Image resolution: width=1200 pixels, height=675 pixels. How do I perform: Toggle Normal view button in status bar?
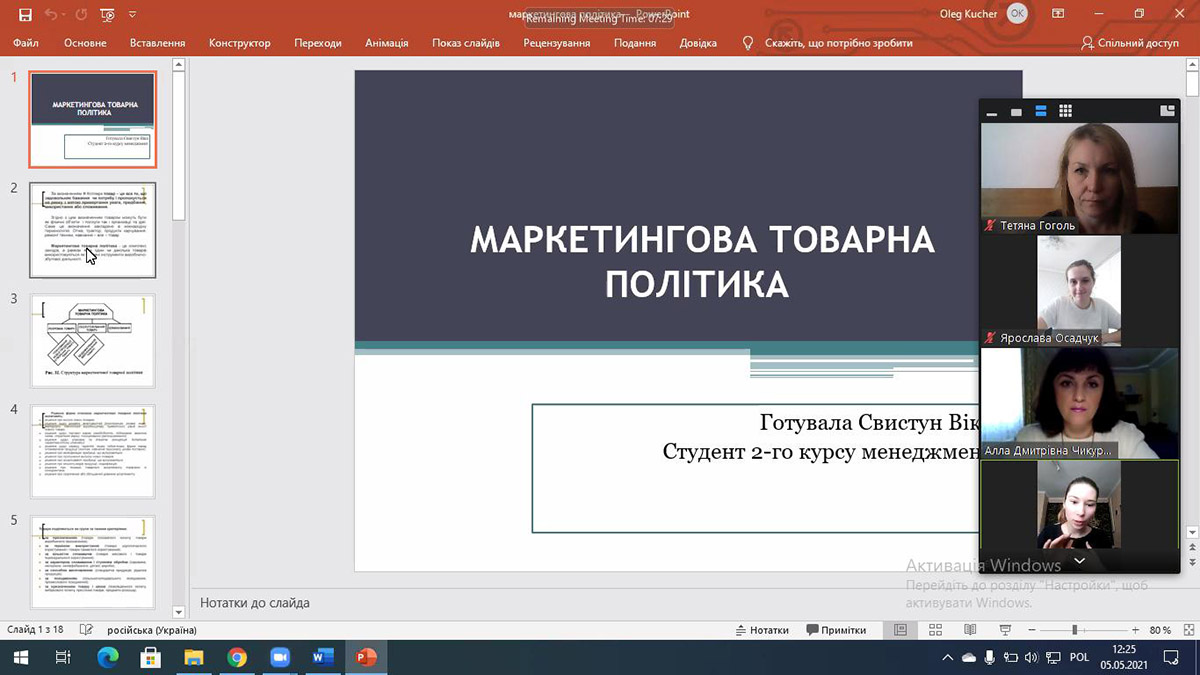(x=901, y=630)
